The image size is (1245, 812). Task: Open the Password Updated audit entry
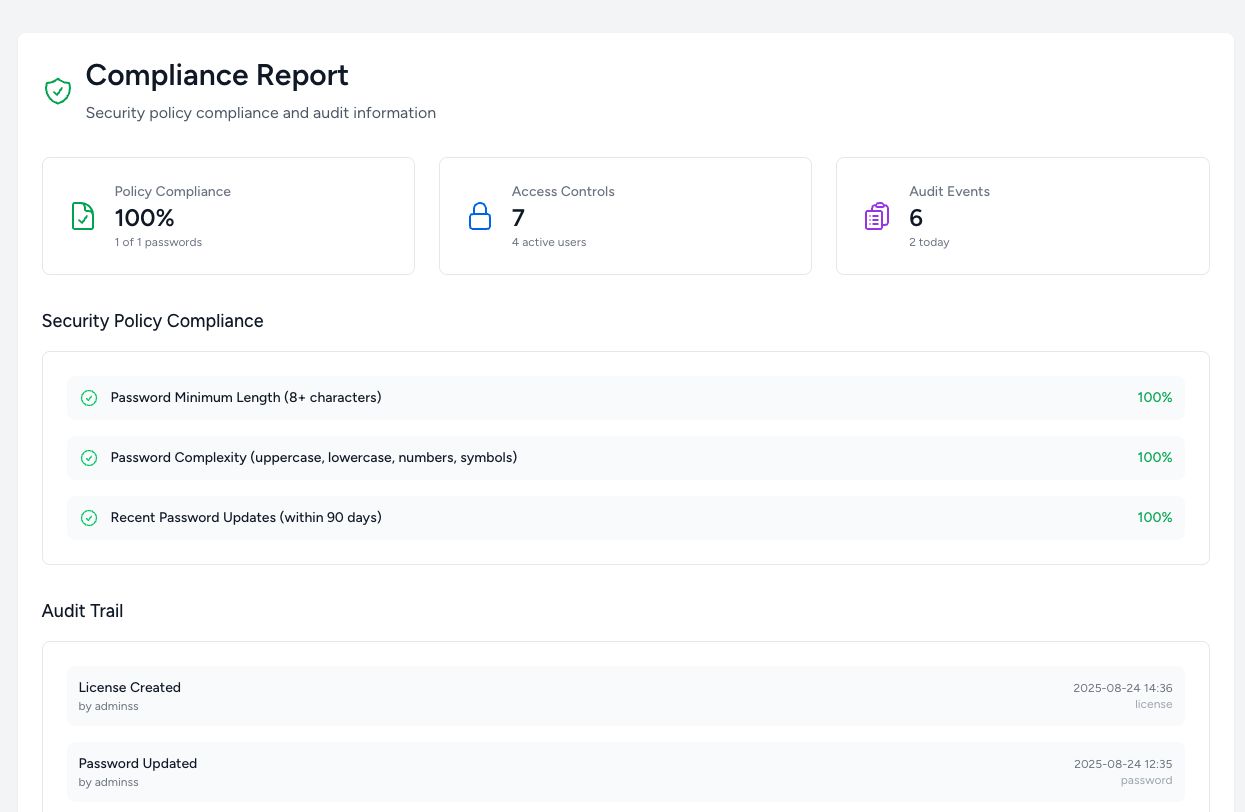tap(625, 772)
